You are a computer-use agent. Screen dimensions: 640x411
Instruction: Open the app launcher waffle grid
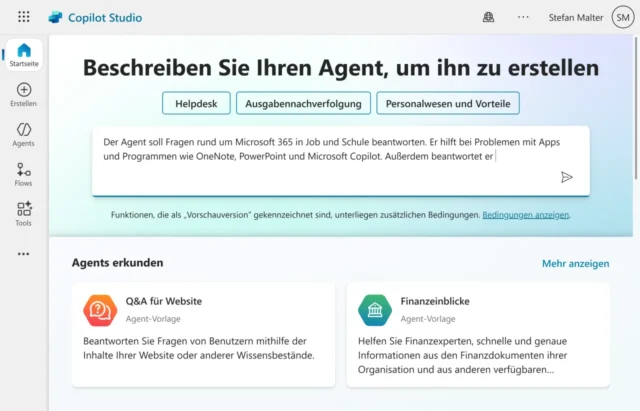pyautogui.click(x=24, y=17)
